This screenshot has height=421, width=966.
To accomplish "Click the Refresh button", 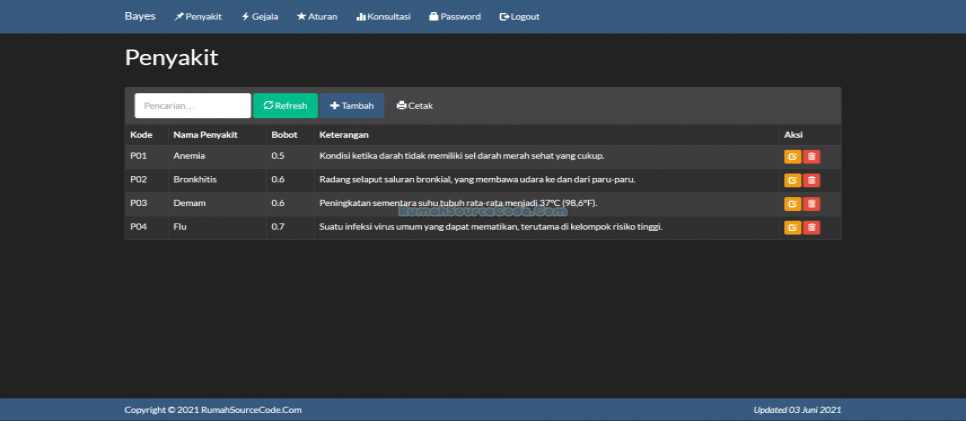I will point(285,105).
